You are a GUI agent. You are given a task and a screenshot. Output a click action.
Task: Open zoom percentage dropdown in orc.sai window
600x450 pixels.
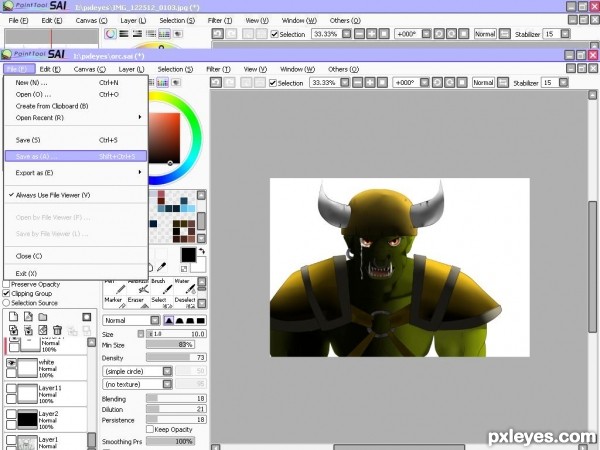click(x=345, y=82)
